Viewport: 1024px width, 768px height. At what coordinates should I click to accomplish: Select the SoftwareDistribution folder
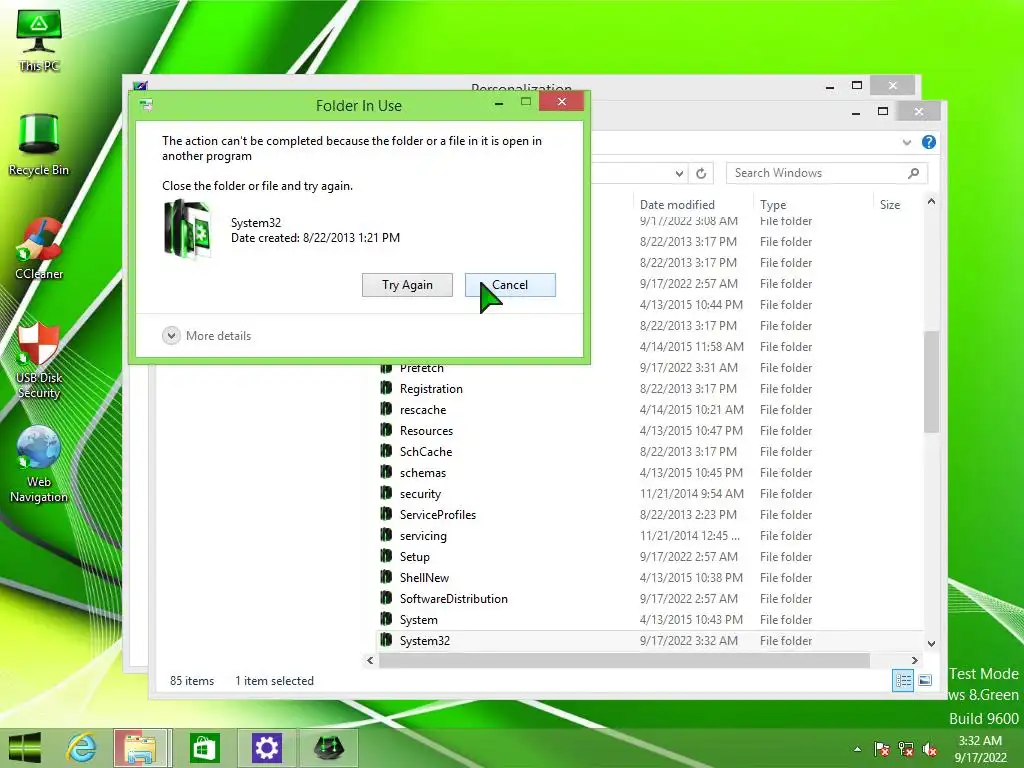453,598
